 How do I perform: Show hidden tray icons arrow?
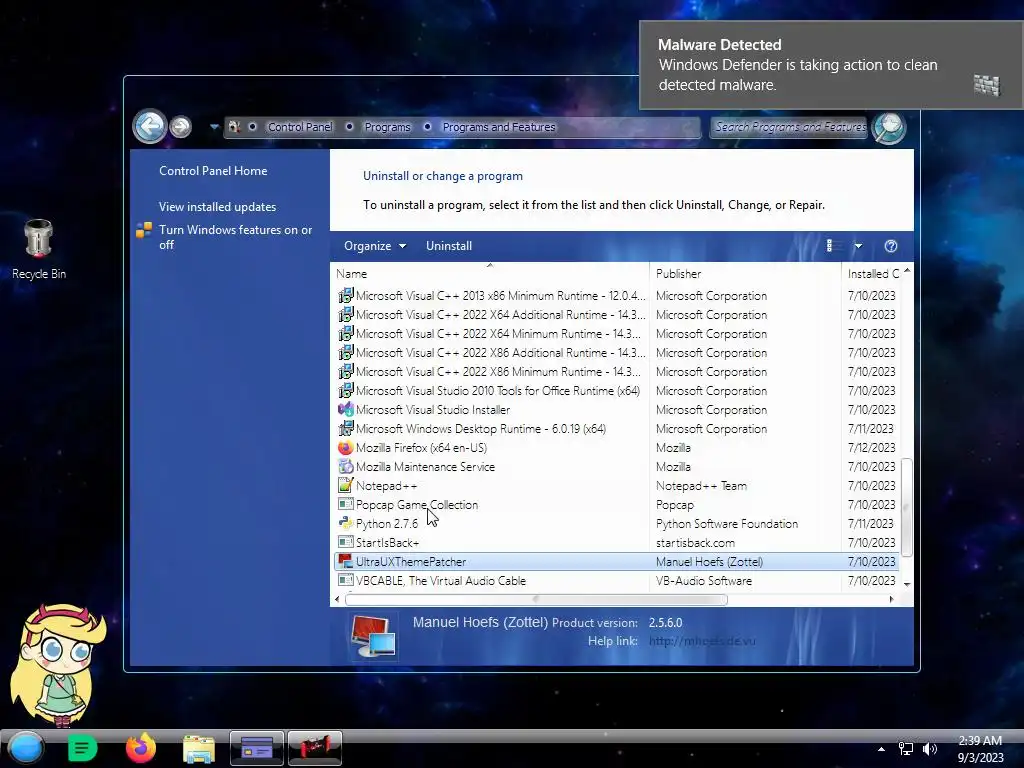coord(881,749)
